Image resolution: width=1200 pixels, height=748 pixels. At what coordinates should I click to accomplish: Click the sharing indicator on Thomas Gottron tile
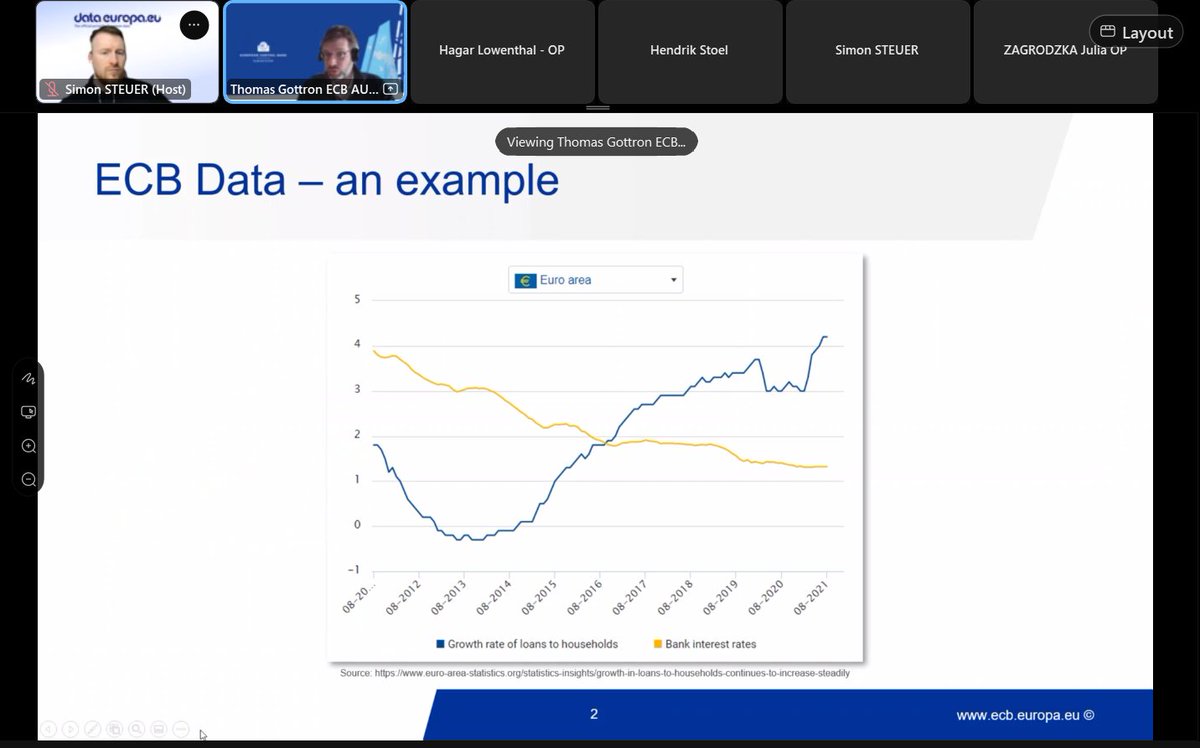pyautogui.click(x=390, y=89)
